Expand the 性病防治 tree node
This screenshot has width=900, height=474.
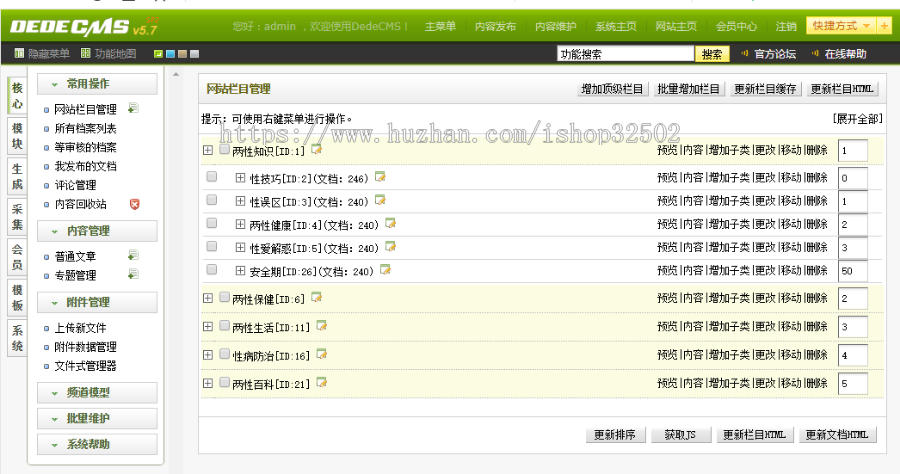coord(208,355)
